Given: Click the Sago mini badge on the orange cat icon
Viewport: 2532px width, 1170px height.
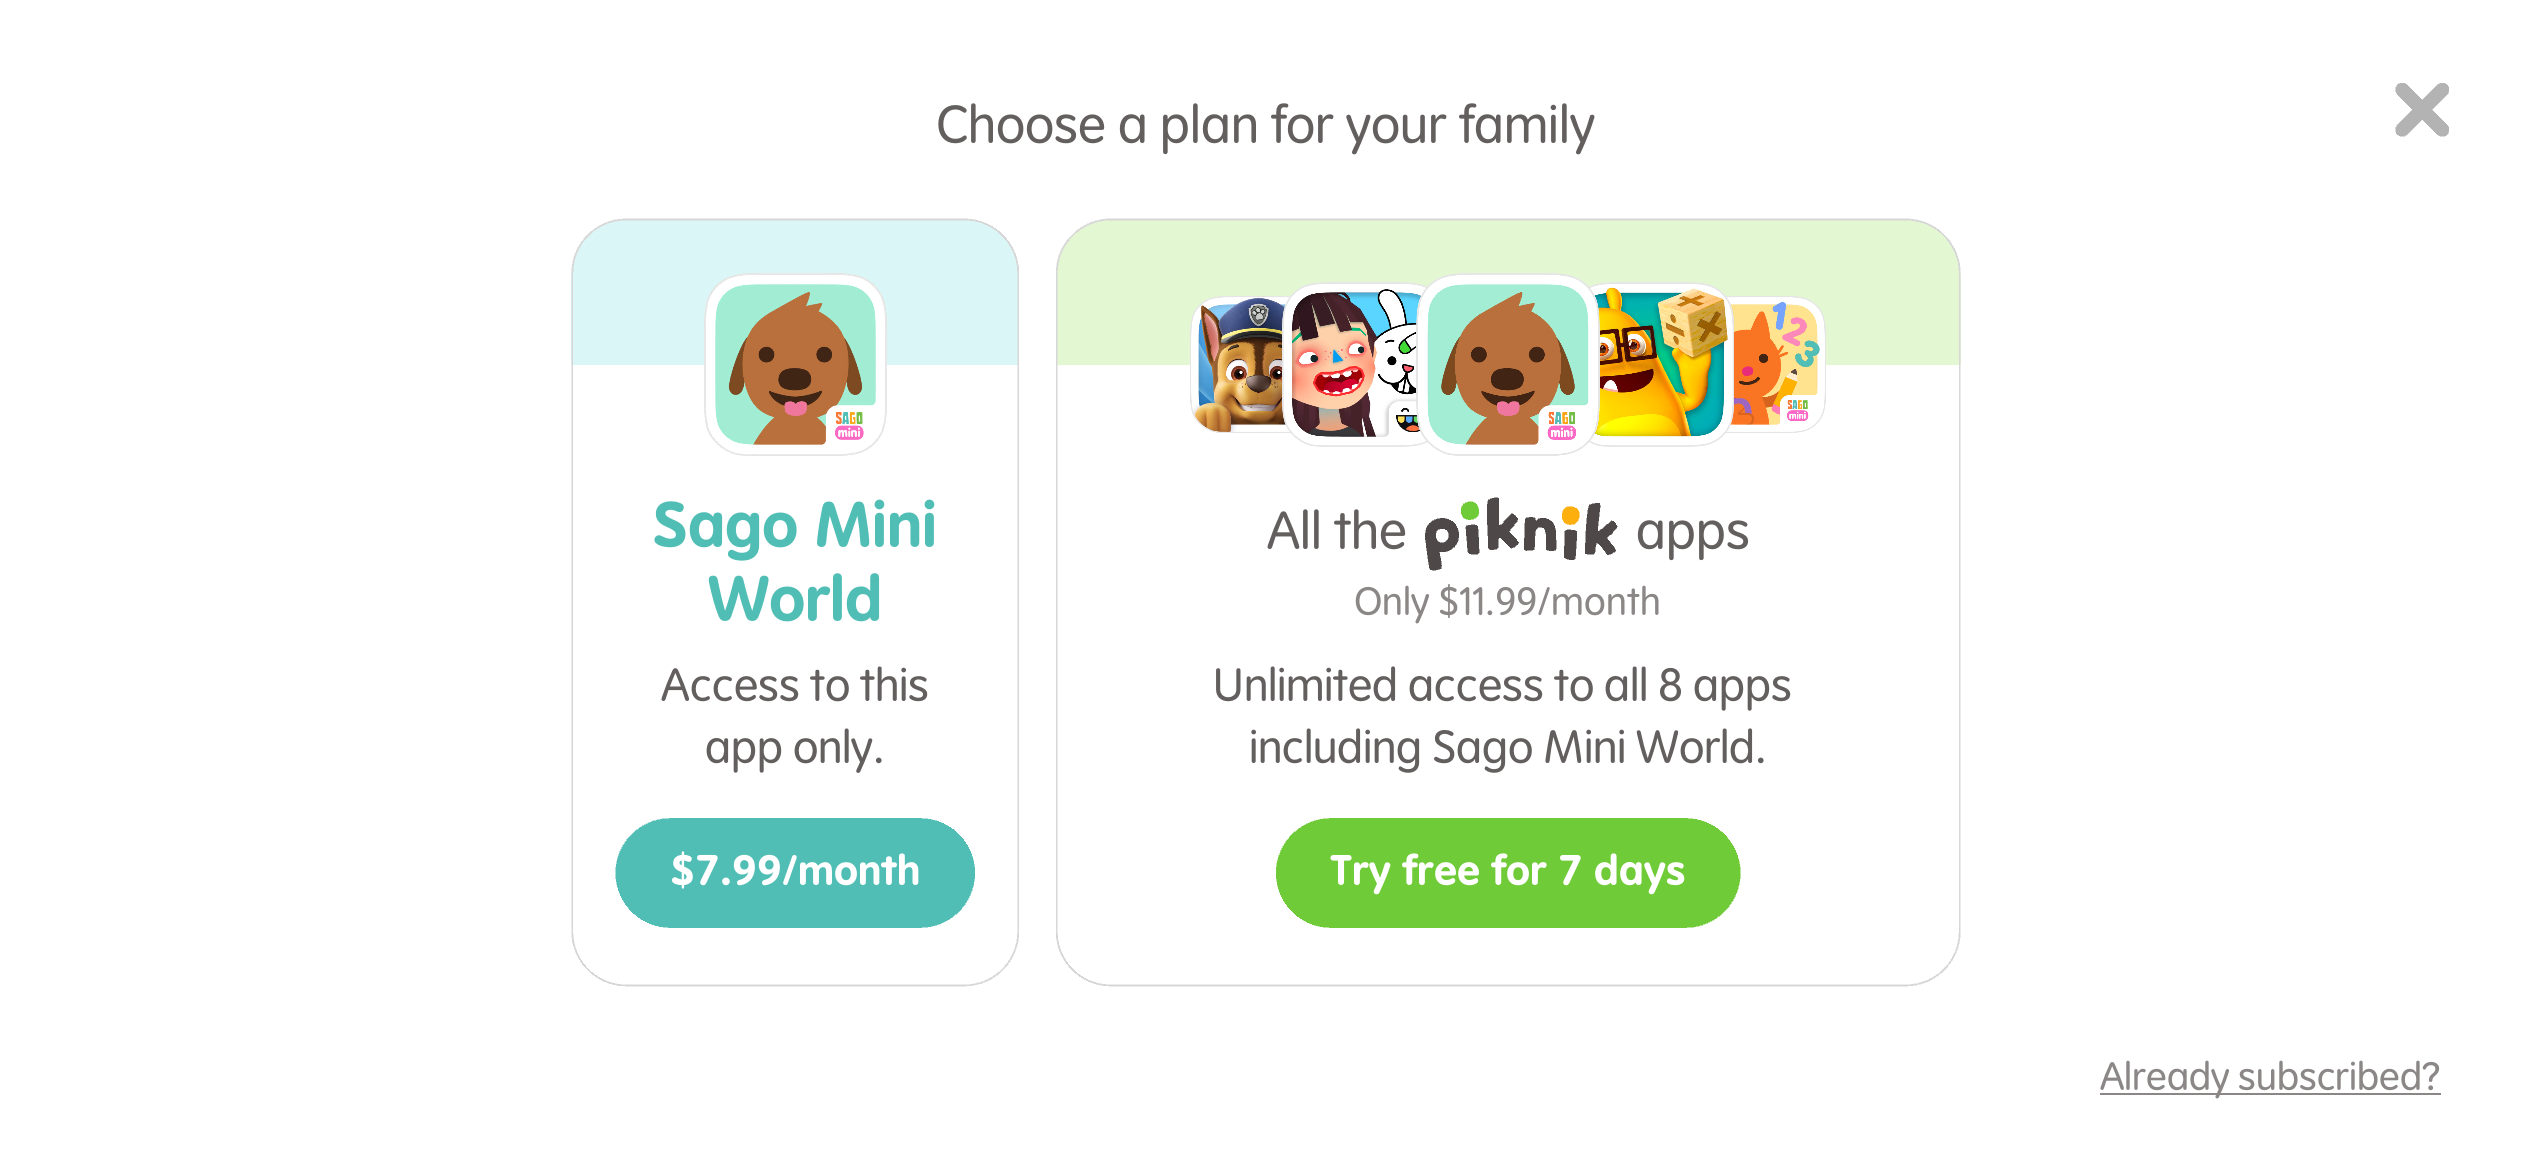Looking at the screenshot, I should (x=1797, y=410).
